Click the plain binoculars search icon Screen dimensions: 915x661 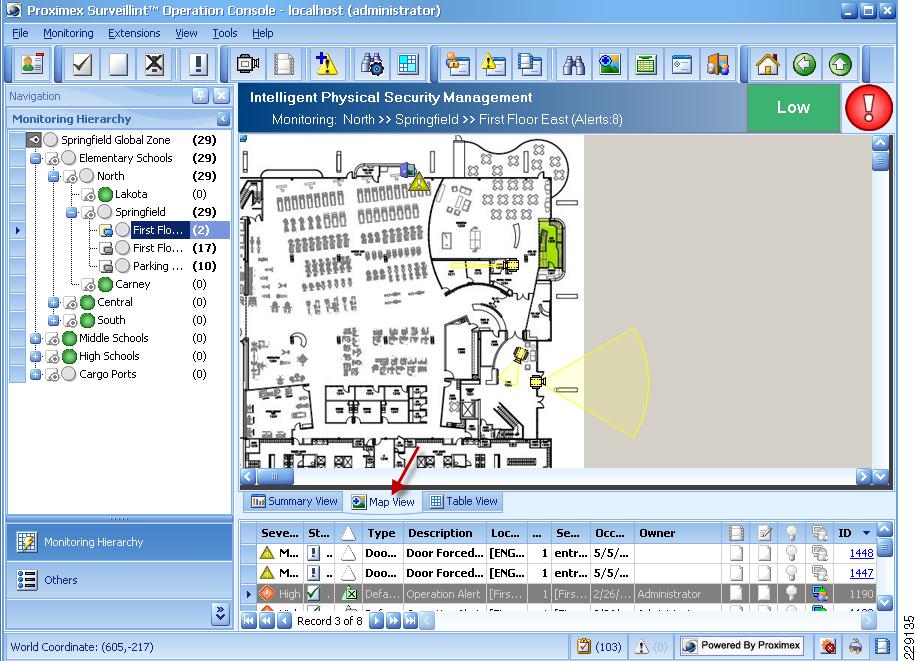[574, 64]
